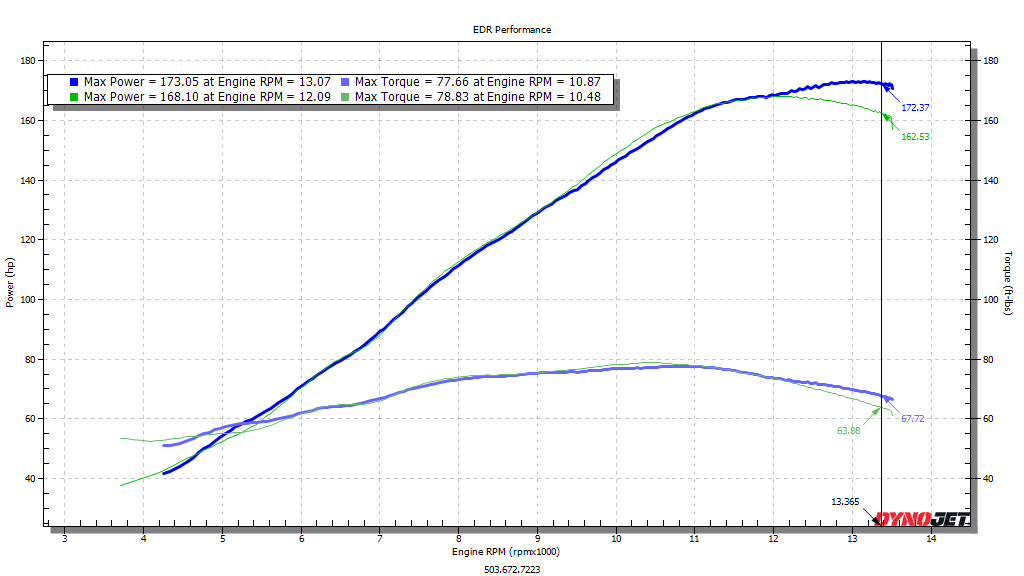Click the green 63.88 torque data label
Image resolution: width=1024 pixels, height=576 pixels.
coord(848,430)
